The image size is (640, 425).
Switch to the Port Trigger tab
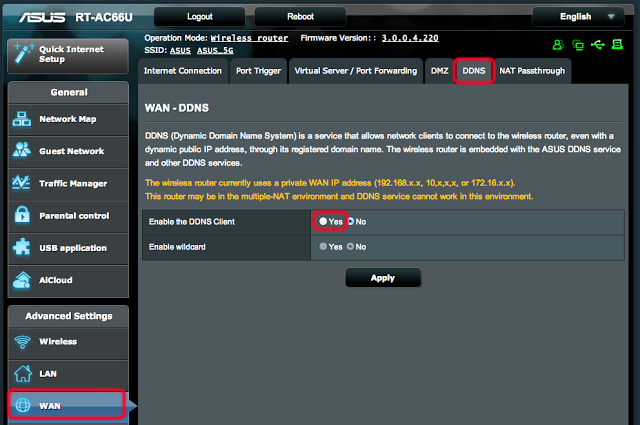(258, 71)
